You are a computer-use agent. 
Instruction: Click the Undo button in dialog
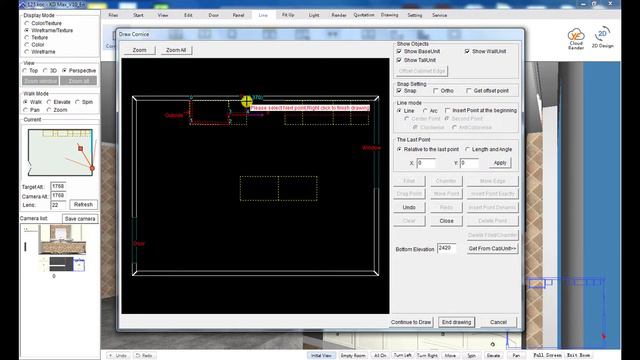click(409, 207)
